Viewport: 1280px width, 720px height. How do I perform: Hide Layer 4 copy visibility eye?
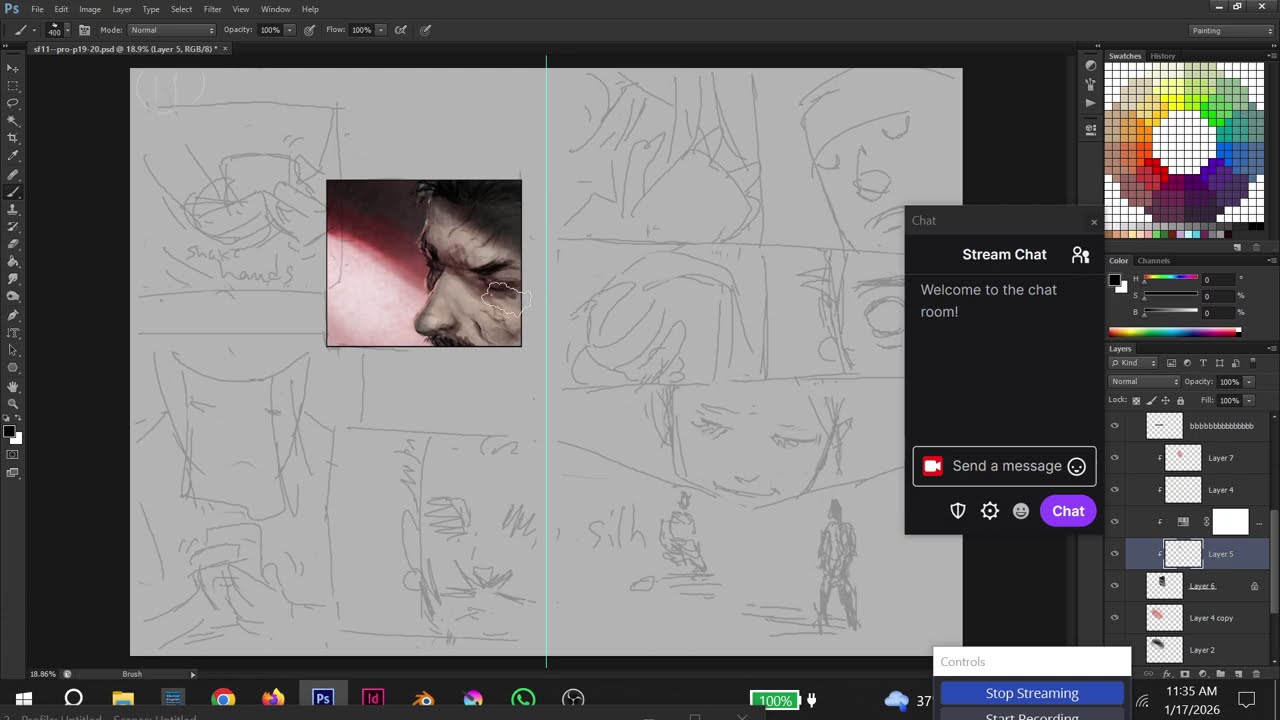point(1114,618)
